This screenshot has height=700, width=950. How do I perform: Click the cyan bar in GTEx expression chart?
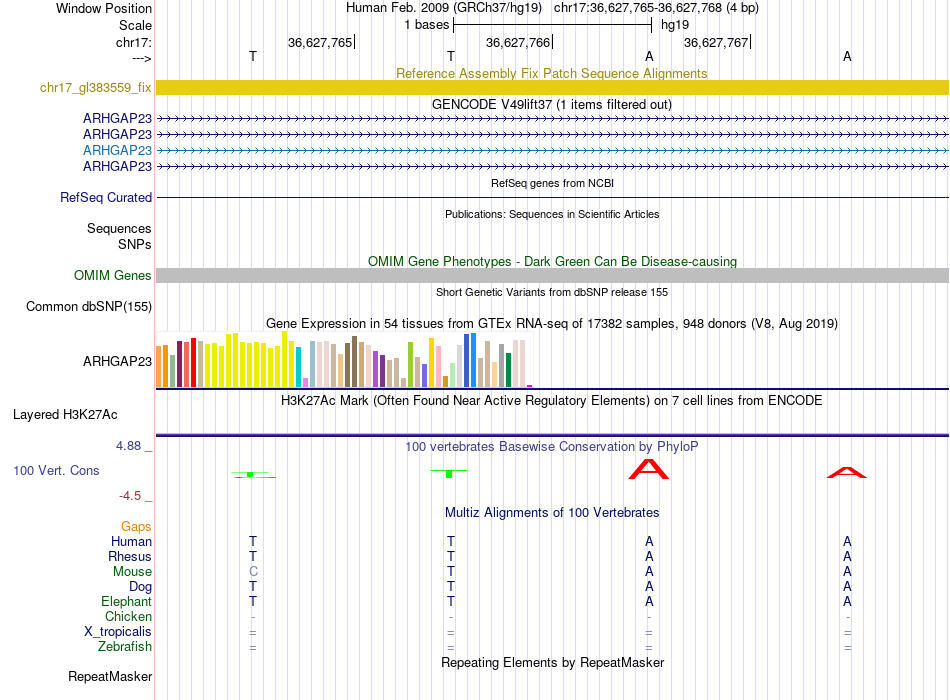tap(298, 367)
